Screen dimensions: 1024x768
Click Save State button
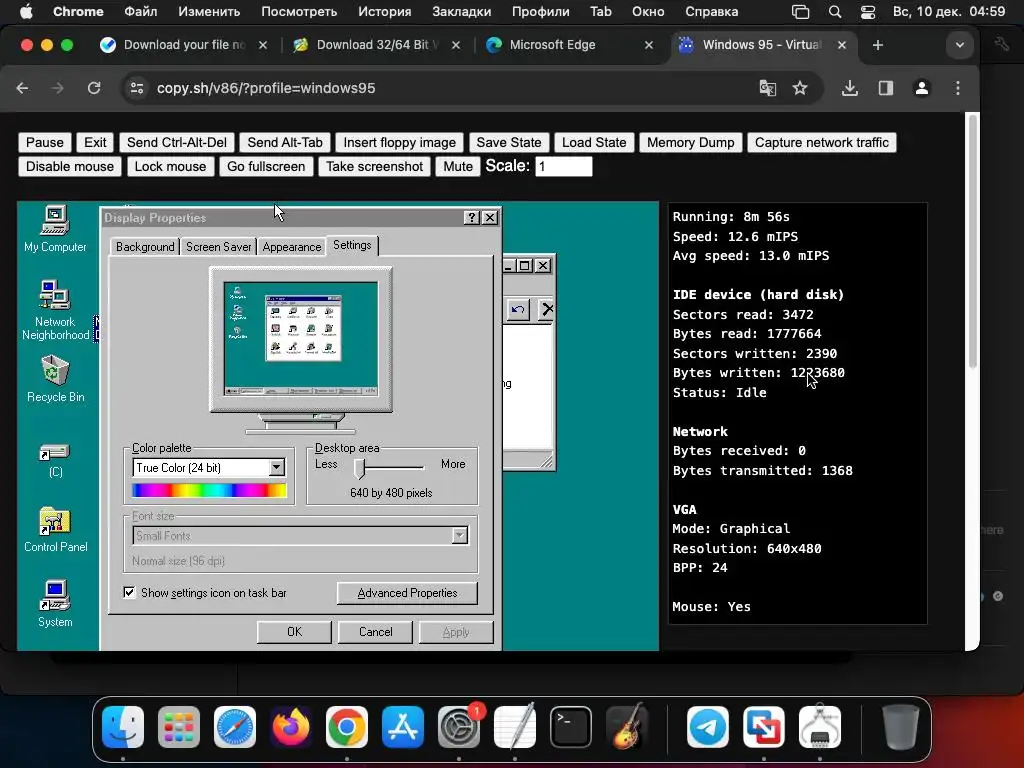(x=509, y=142)
